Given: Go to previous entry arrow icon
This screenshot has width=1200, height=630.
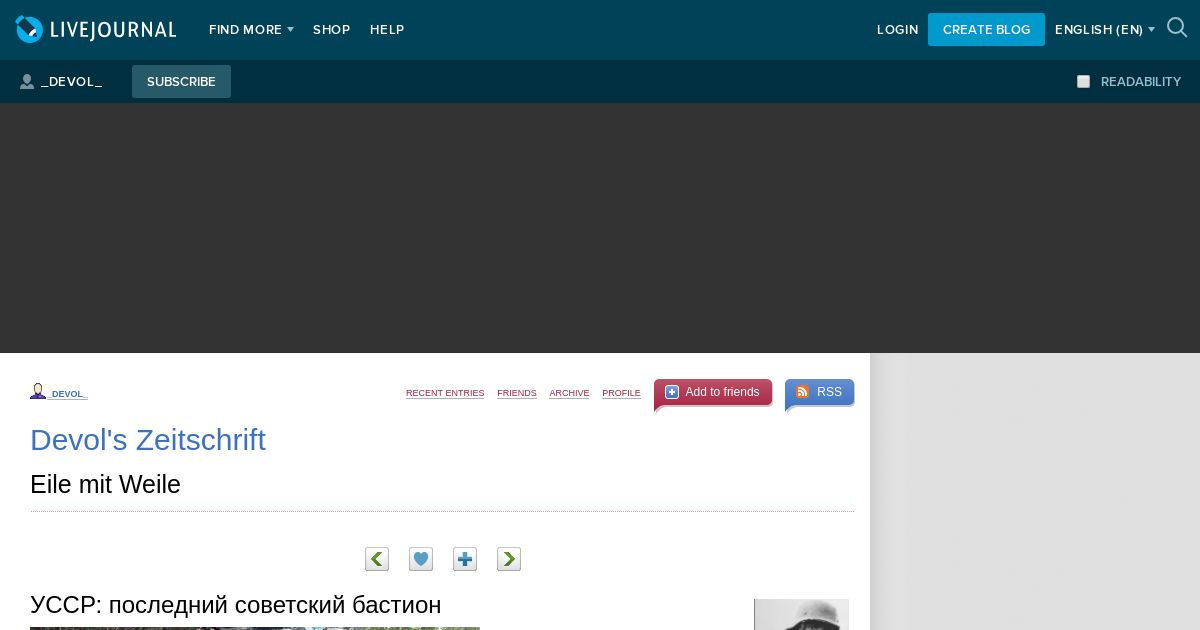Looking at the screenshot, I should pyautogui.click(x=377, y=559).
